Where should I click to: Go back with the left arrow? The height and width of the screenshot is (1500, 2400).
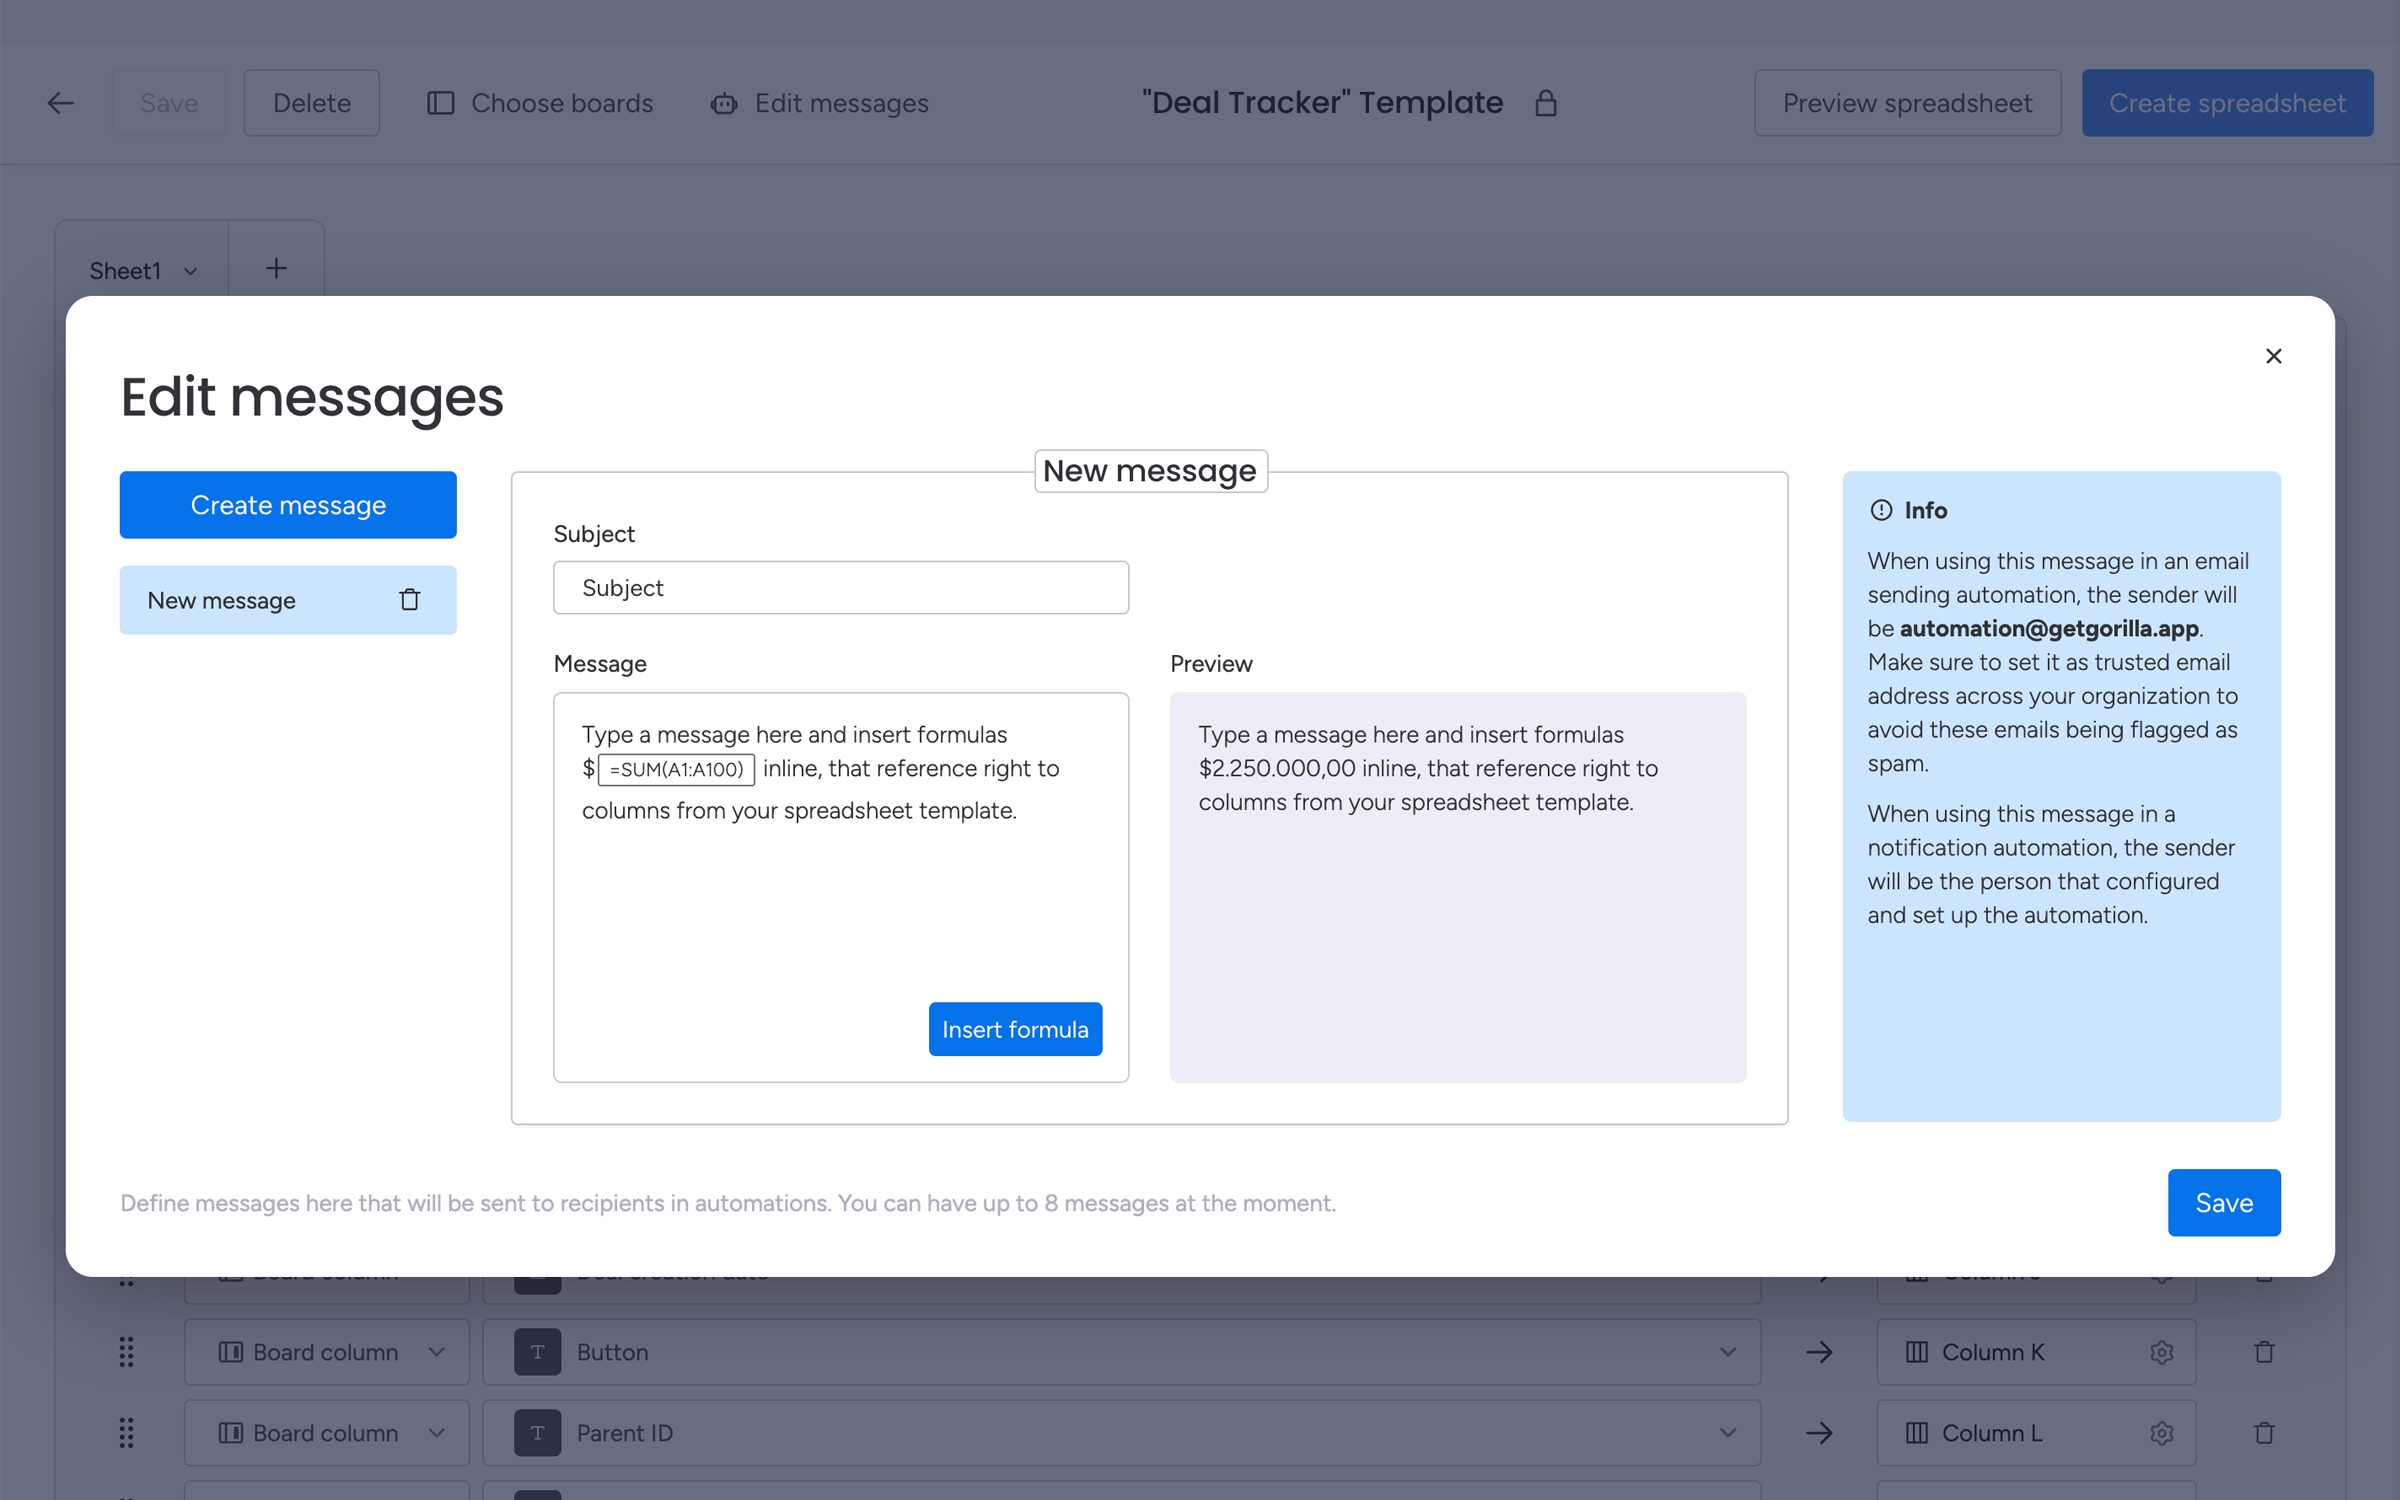[x=60, y=103]
